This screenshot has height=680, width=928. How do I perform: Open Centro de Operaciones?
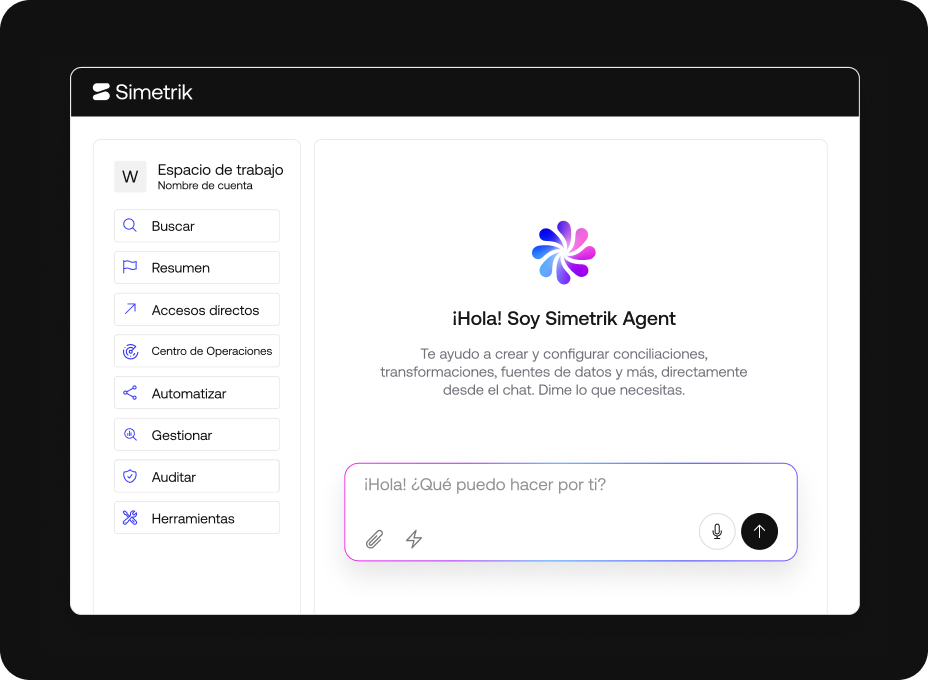197,351
